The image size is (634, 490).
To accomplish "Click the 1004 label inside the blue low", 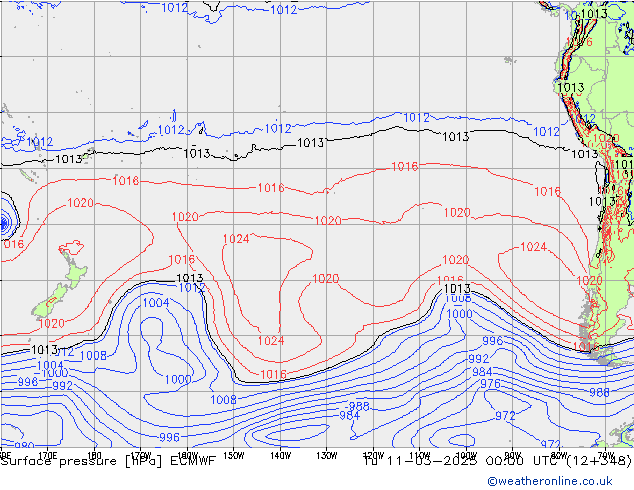I will [x=156, y=302].
